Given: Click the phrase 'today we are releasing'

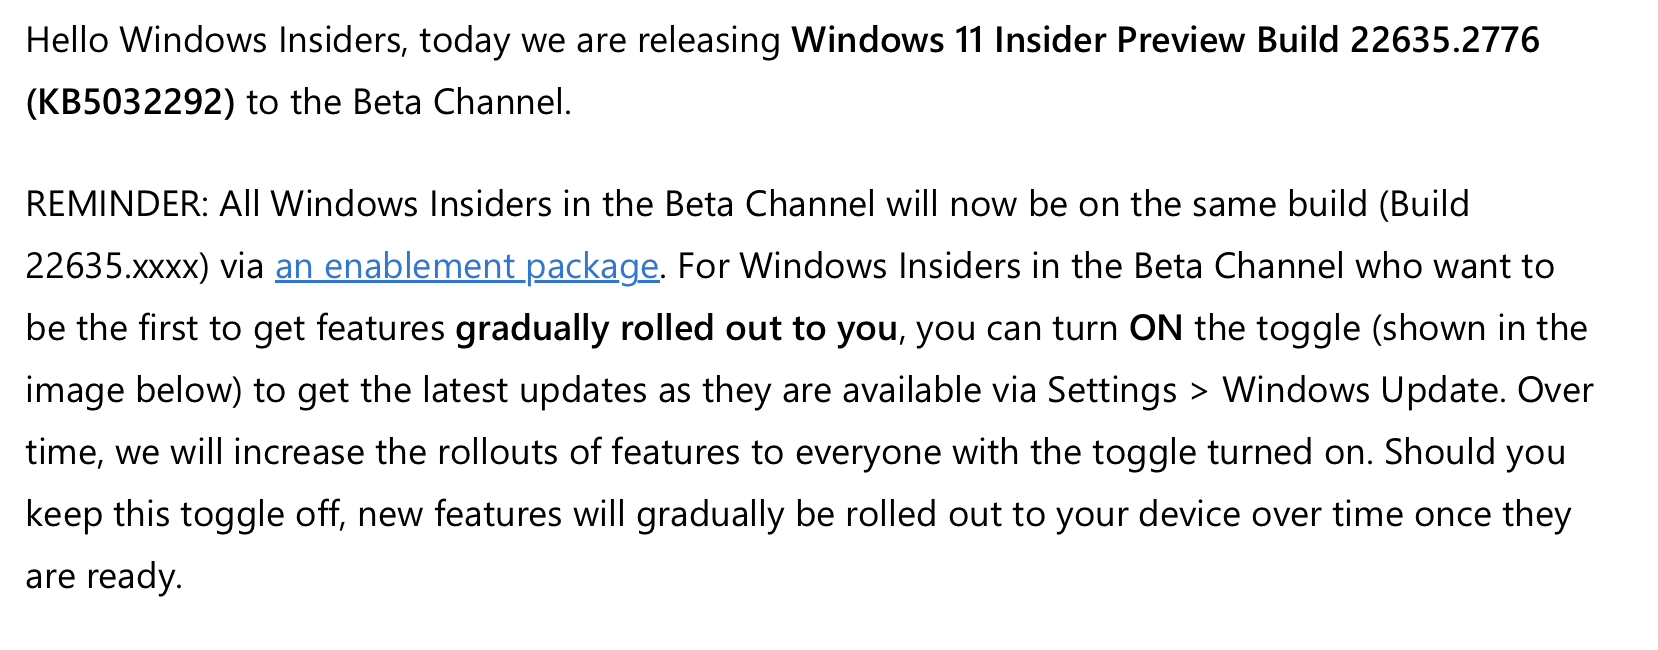Looking at the screenshot, I should 600,41.
